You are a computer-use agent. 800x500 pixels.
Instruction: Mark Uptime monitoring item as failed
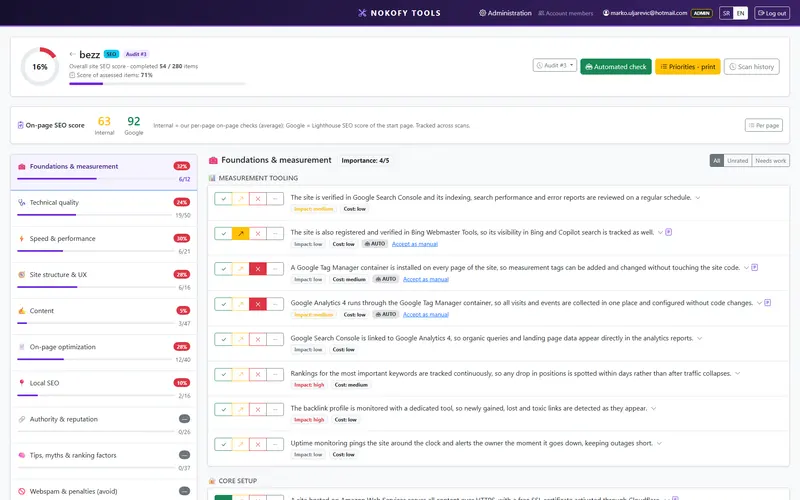pyautogui.click(x=258, y=444)
